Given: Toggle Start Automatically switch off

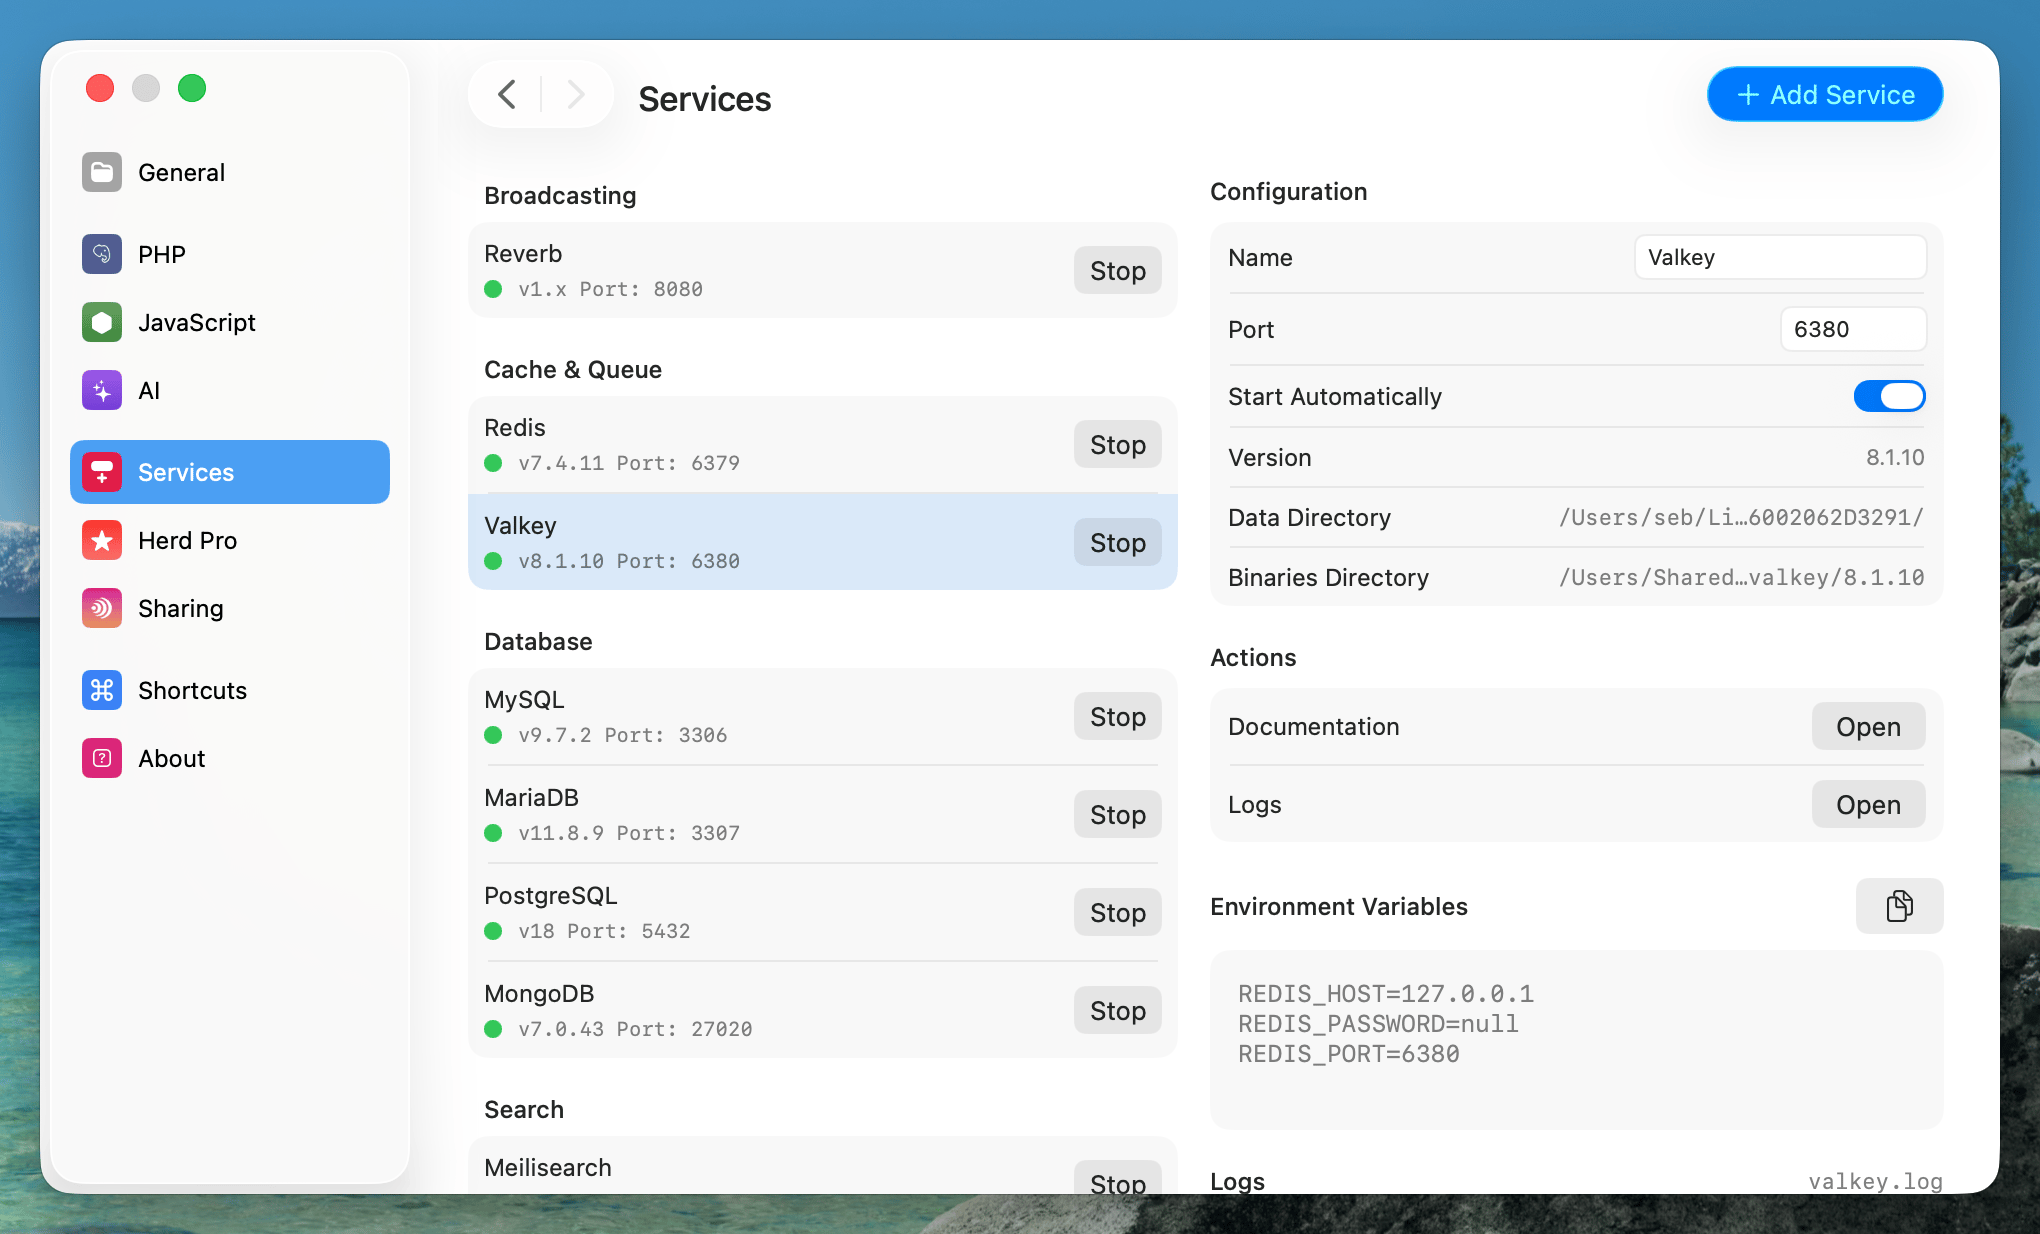Looking at the screenshot, I should 1889,396.
